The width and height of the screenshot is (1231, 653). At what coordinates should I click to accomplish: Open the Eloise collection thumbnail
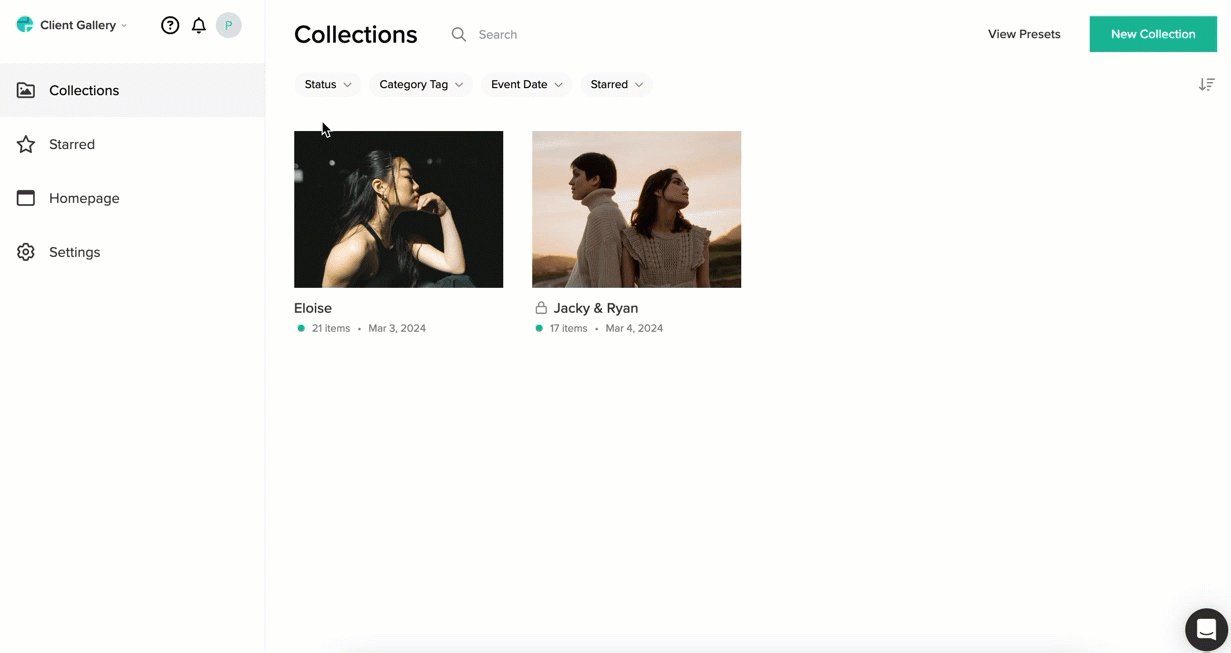pos(398,209)
